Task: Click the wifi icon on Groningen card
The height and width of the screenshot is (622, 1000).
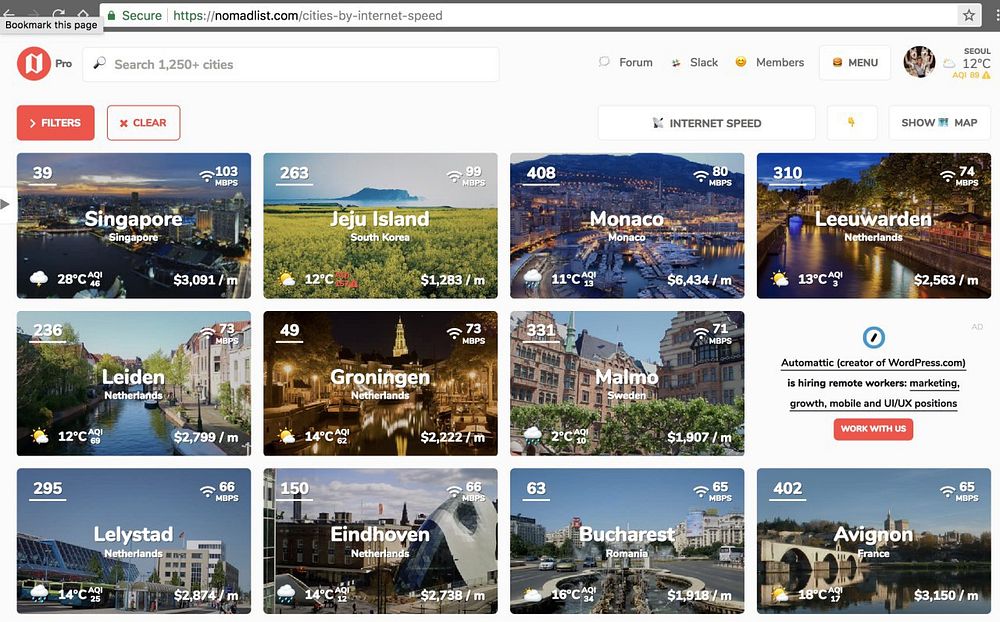Action: [453, 333]
